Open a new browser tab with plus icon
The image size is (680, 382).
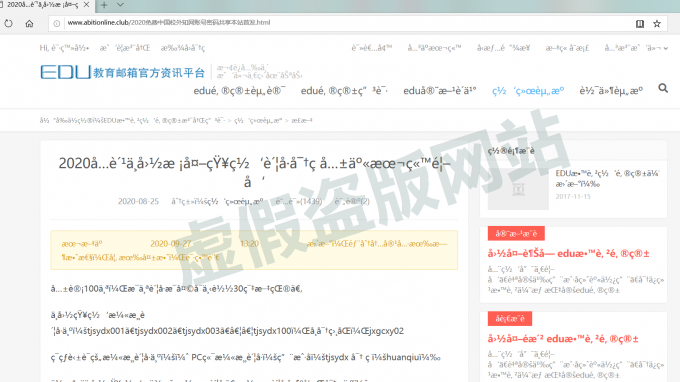pyautogui.click(x=104, y=5)
